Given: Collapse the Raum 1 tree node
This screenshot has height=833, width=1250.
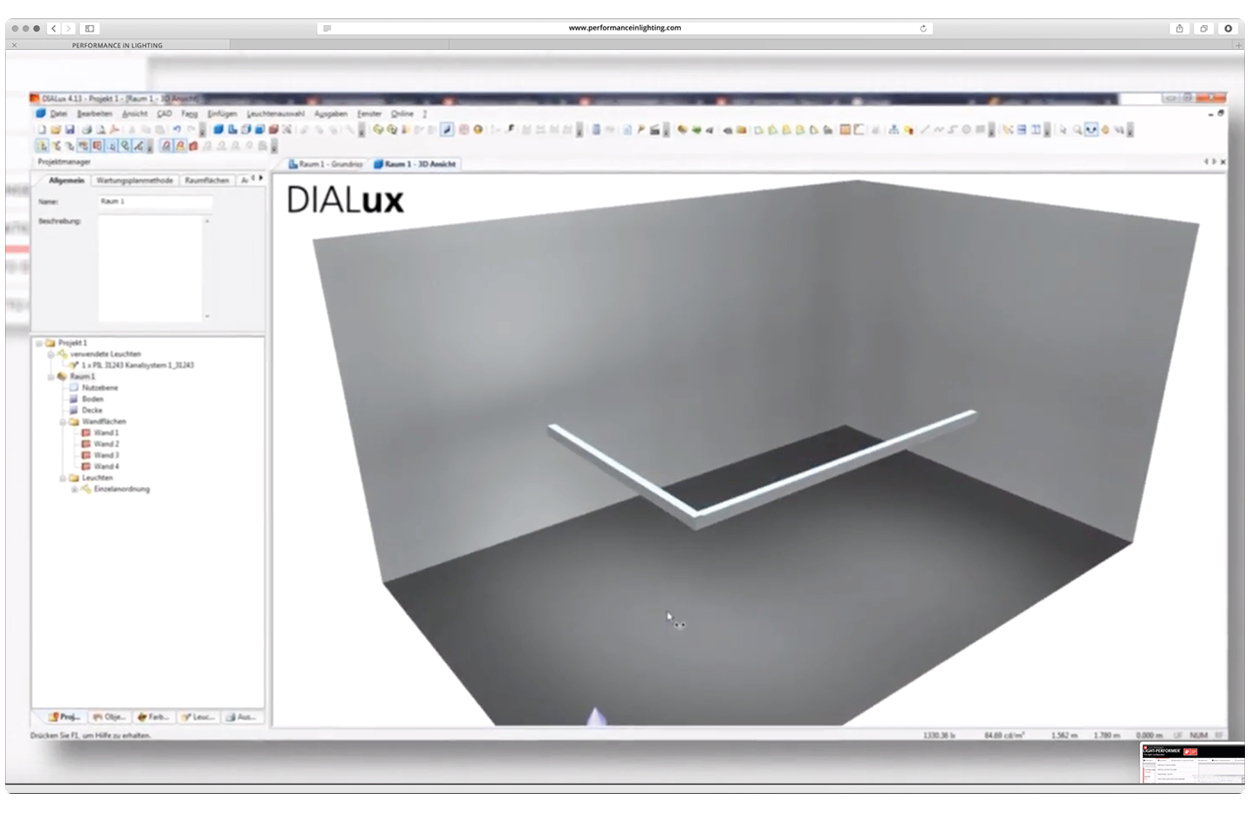Looking at the screenshot, I should [x=51, y=376].
